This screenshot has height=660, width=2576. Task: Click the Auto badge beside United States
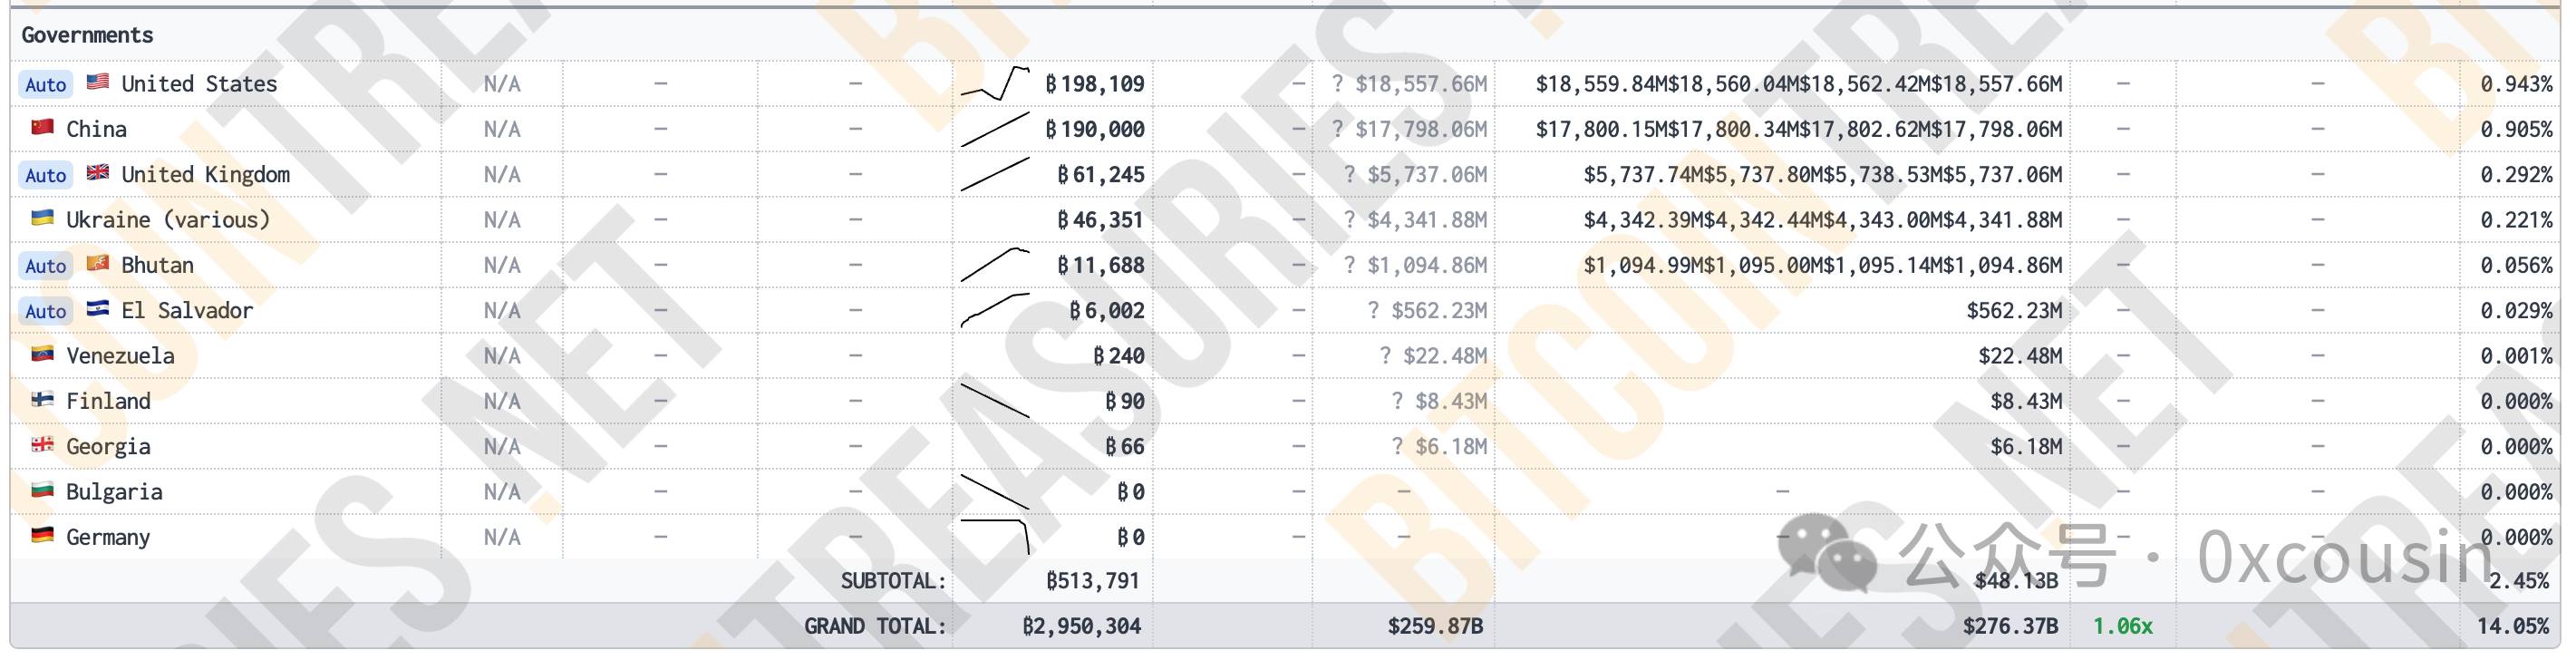[46, 84]
